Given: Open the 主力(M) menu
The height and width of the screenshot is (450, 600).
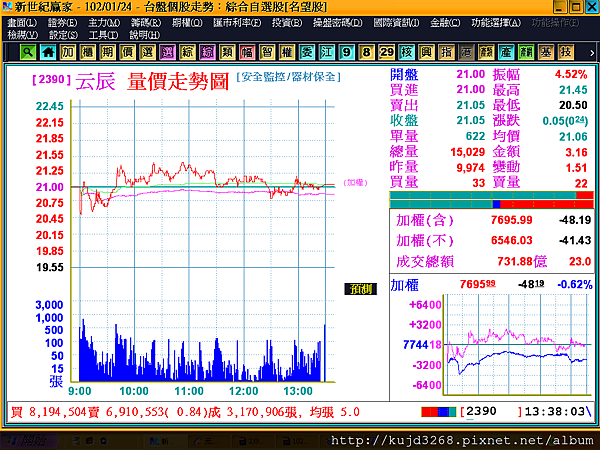Looking at the screenshot, I should click(x=104, y=23).
